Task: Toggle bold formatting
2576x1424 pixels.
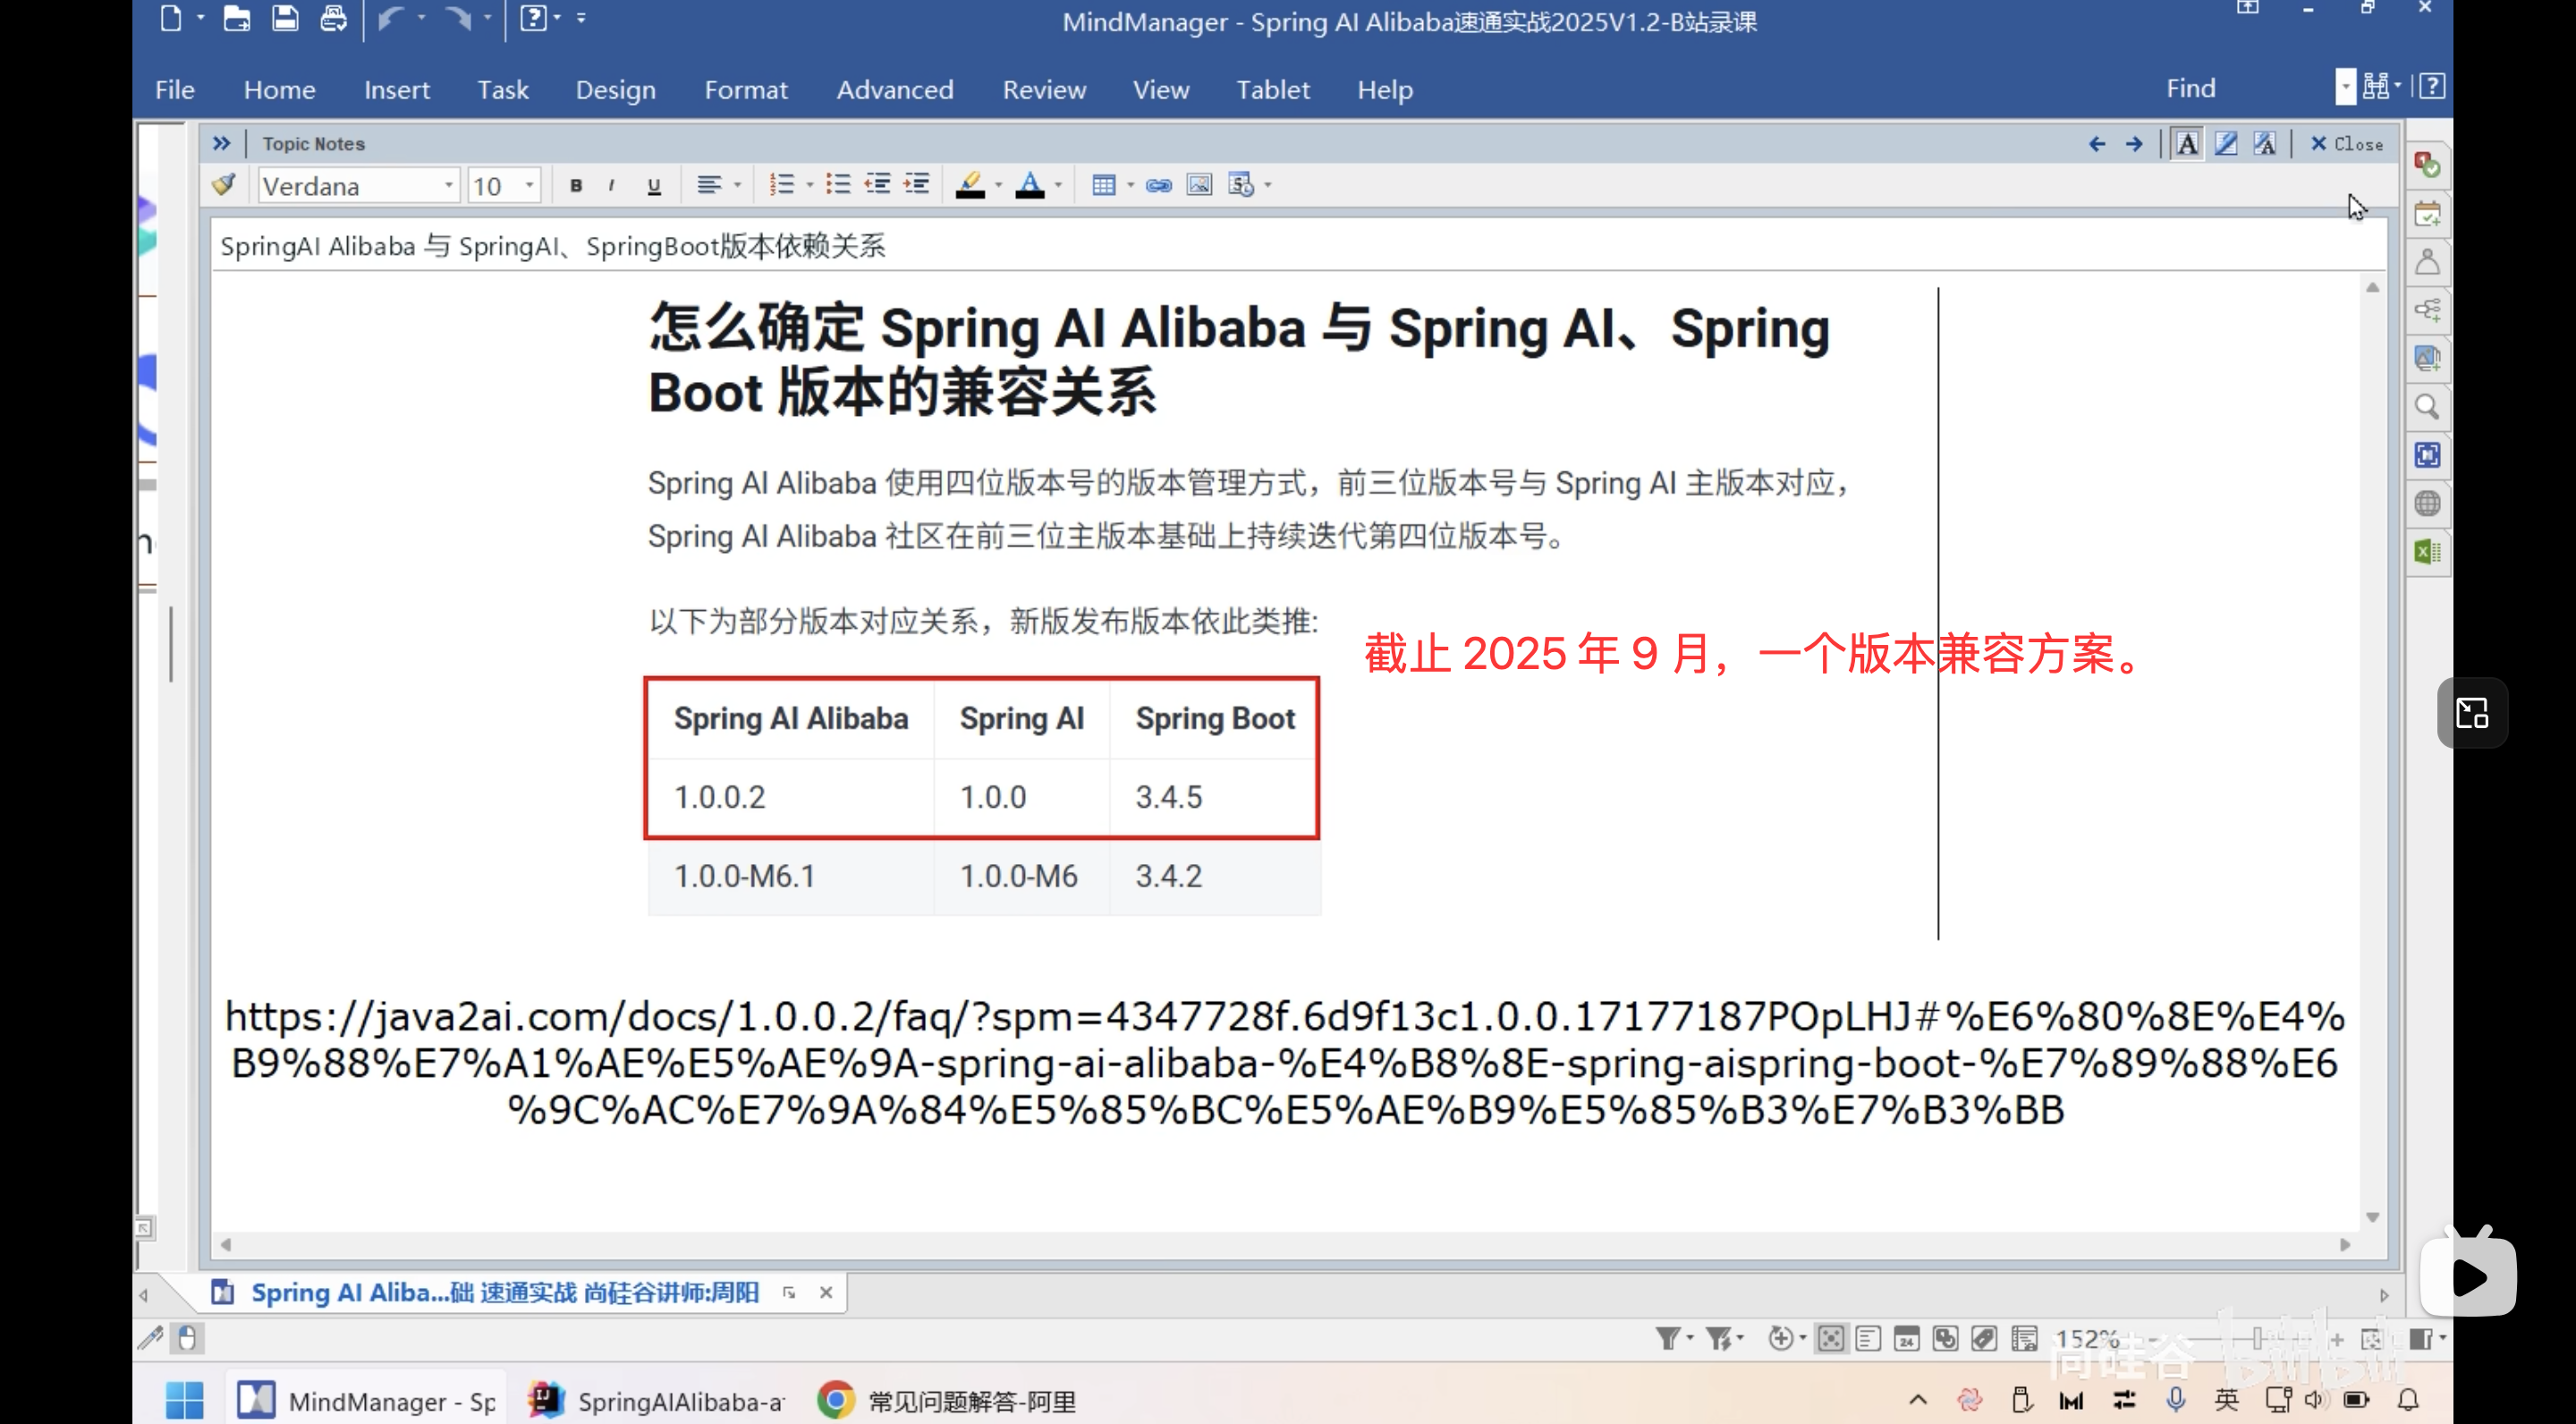Action: tap(576, 185)
